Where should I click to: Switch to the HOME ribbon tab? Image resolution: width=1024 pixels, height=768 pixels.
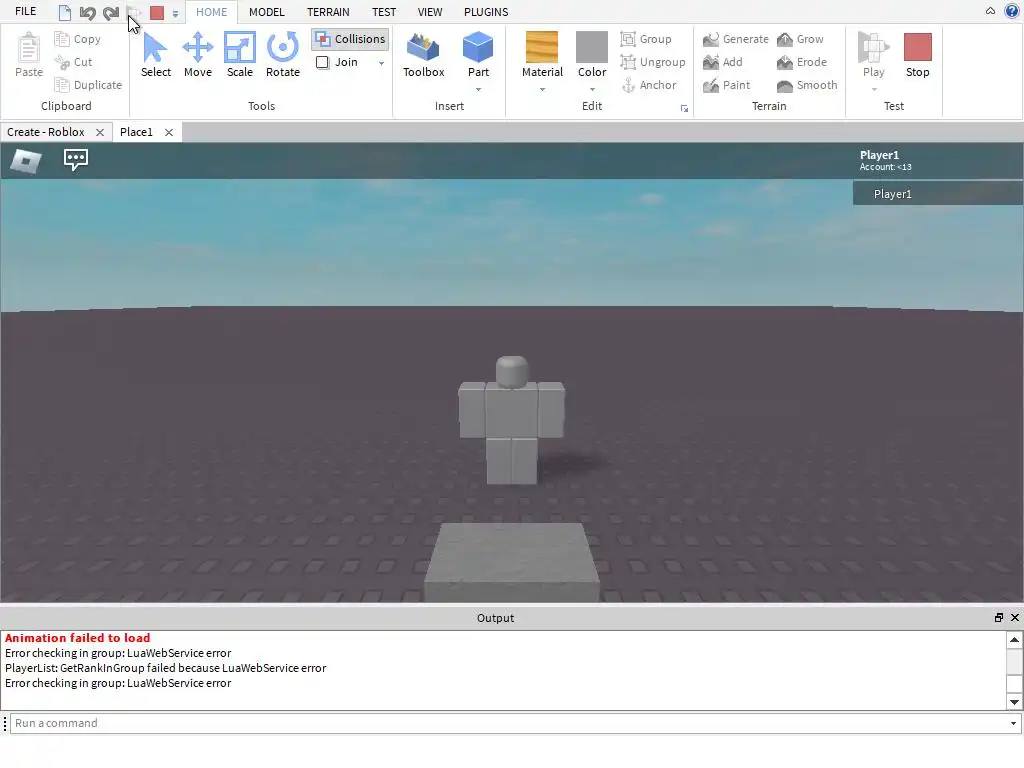pos(212,12)
